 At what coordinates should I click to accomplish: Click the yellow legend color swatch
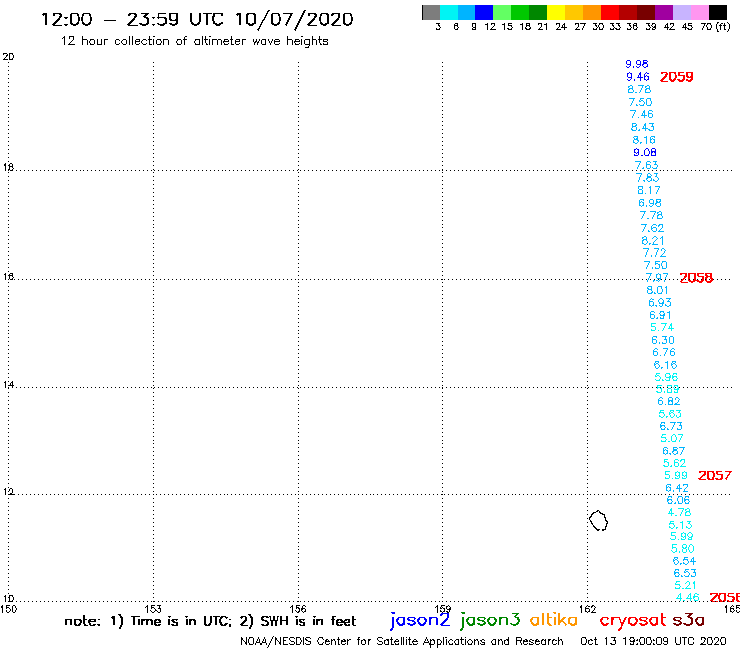click(x=556, y=12)
